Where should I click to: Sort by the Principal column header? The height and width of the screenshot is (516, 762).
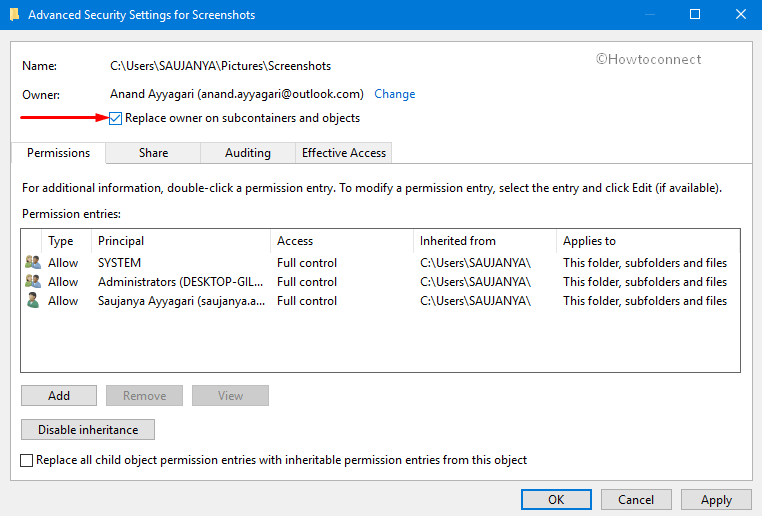coord(180,241)
